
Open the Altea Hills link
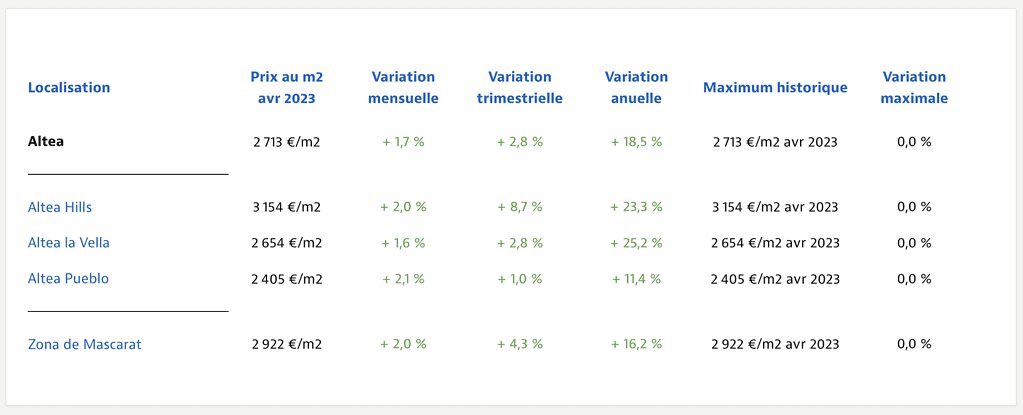[60, 207]
